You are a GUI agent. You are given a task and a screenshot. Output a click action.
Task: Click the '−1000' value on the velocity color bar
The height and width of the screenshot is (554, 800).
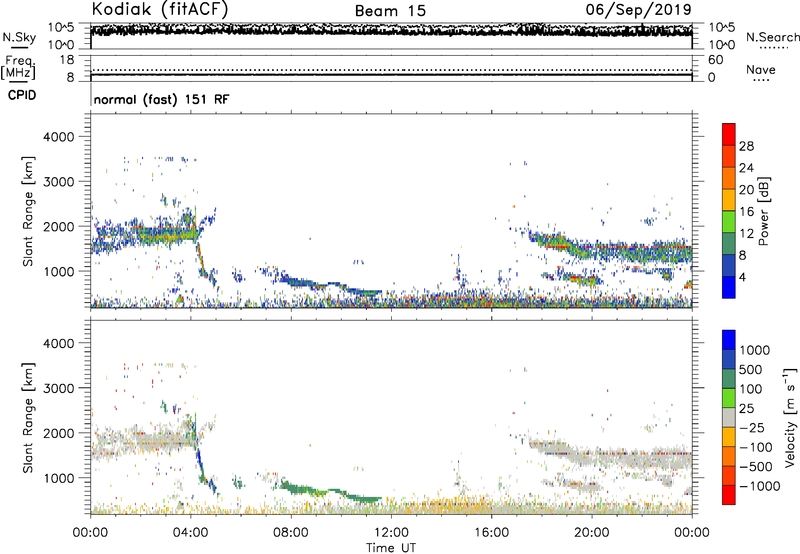760,486
